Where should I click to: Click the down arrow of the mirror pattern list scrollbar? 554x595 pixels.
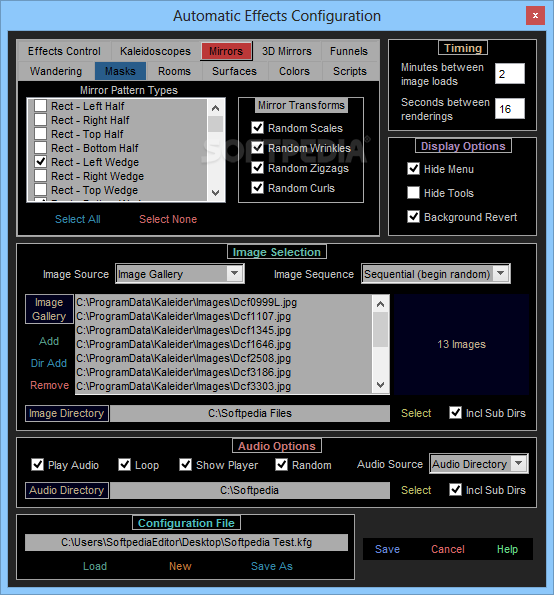click(216, 193)
